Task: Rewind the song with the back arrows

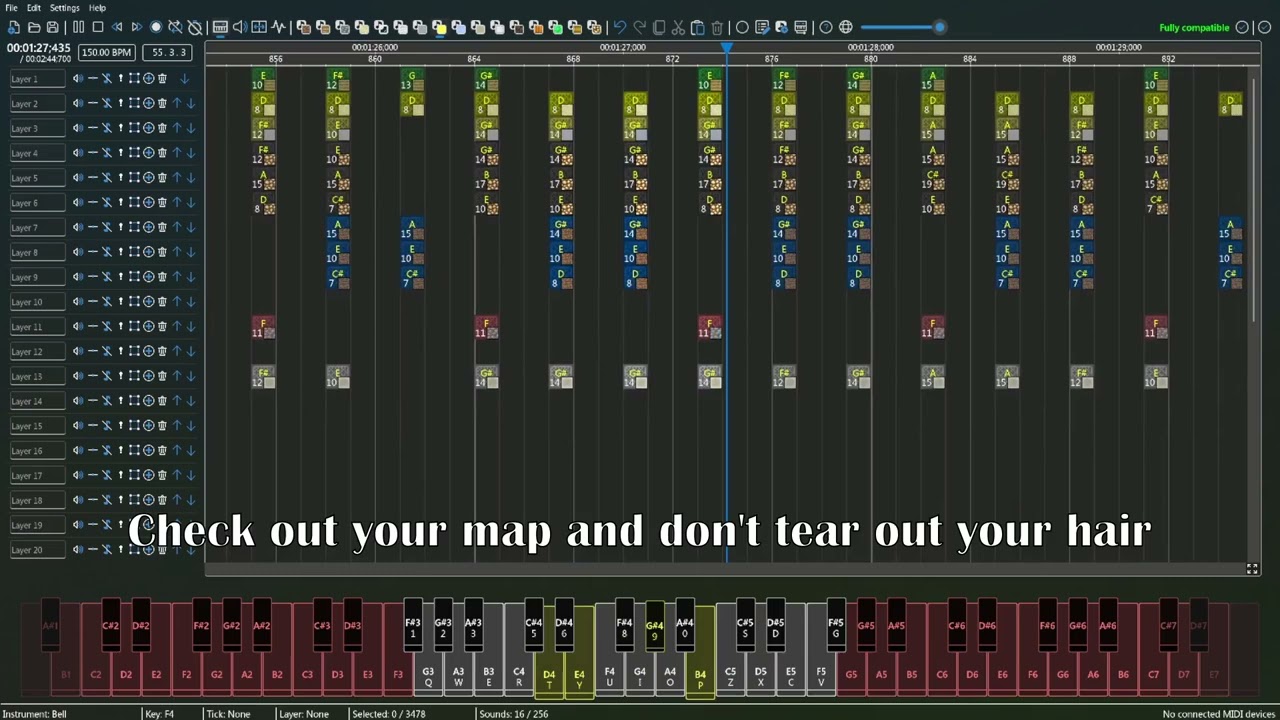Action: [117, 27]
